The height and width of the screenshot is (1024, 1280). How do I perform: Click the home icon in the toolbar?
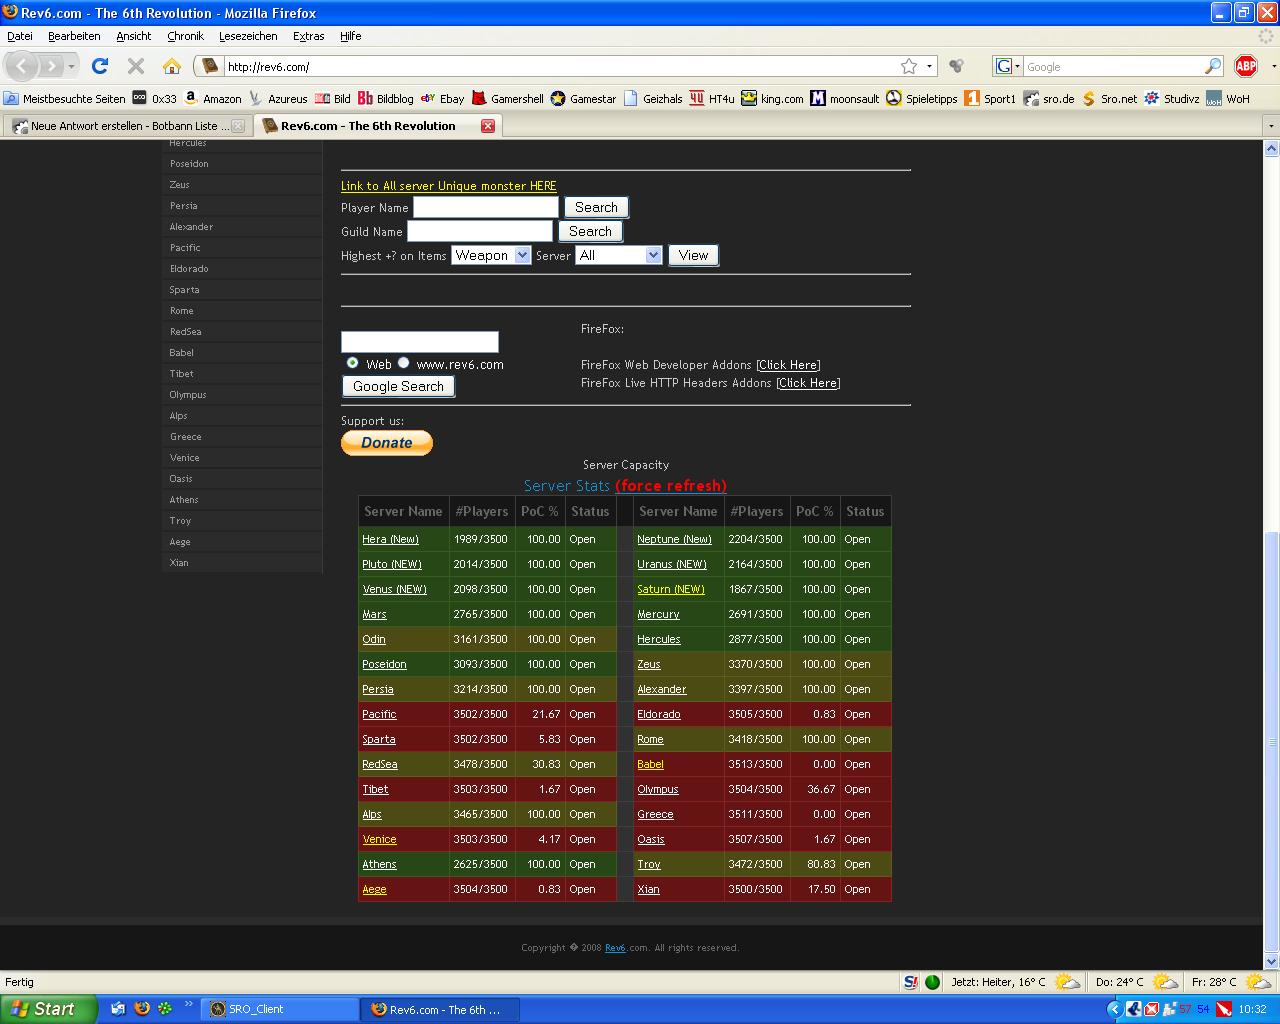click(172, 66)
